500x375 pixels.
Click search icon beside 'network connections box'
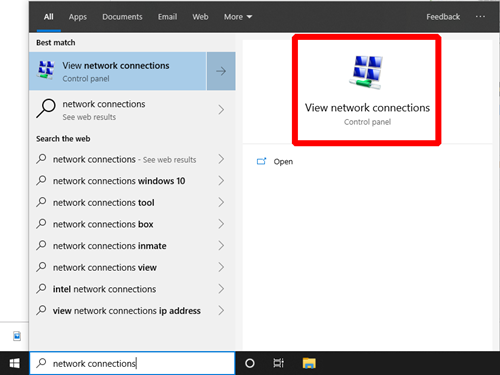[x=41, y=224]
